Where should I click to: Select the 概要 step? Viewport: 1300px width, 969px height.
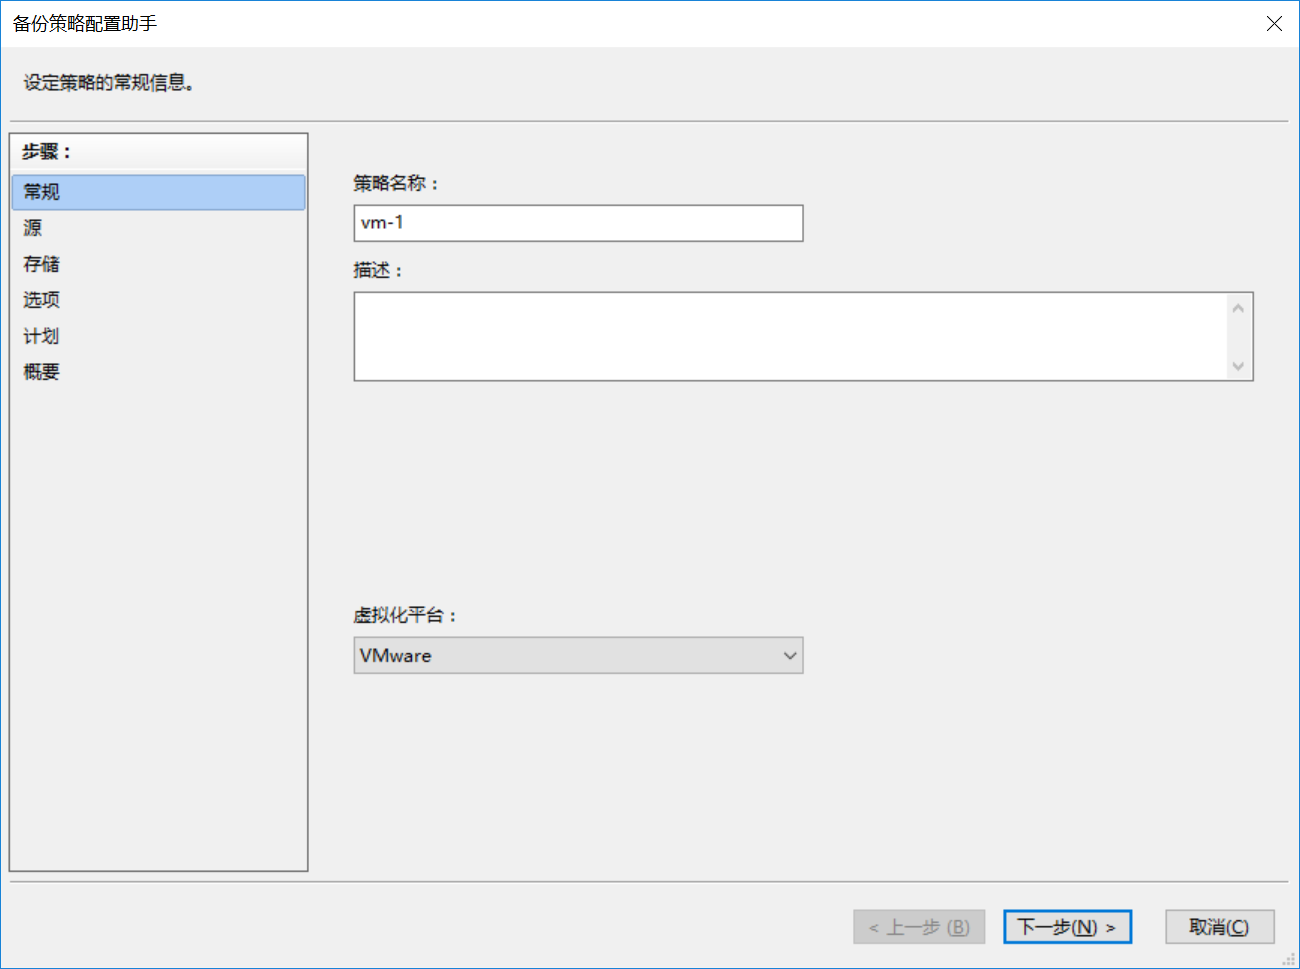pyautogui.click(x=42, y=372)
